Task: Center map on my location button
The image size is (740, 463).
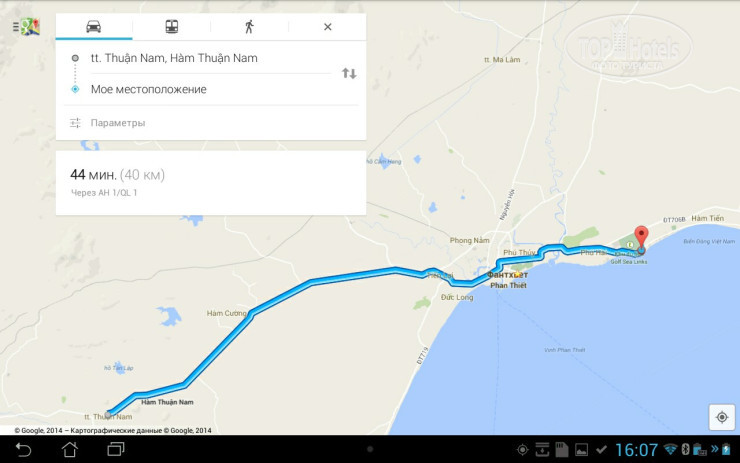Action: click(x=722, y=417)
